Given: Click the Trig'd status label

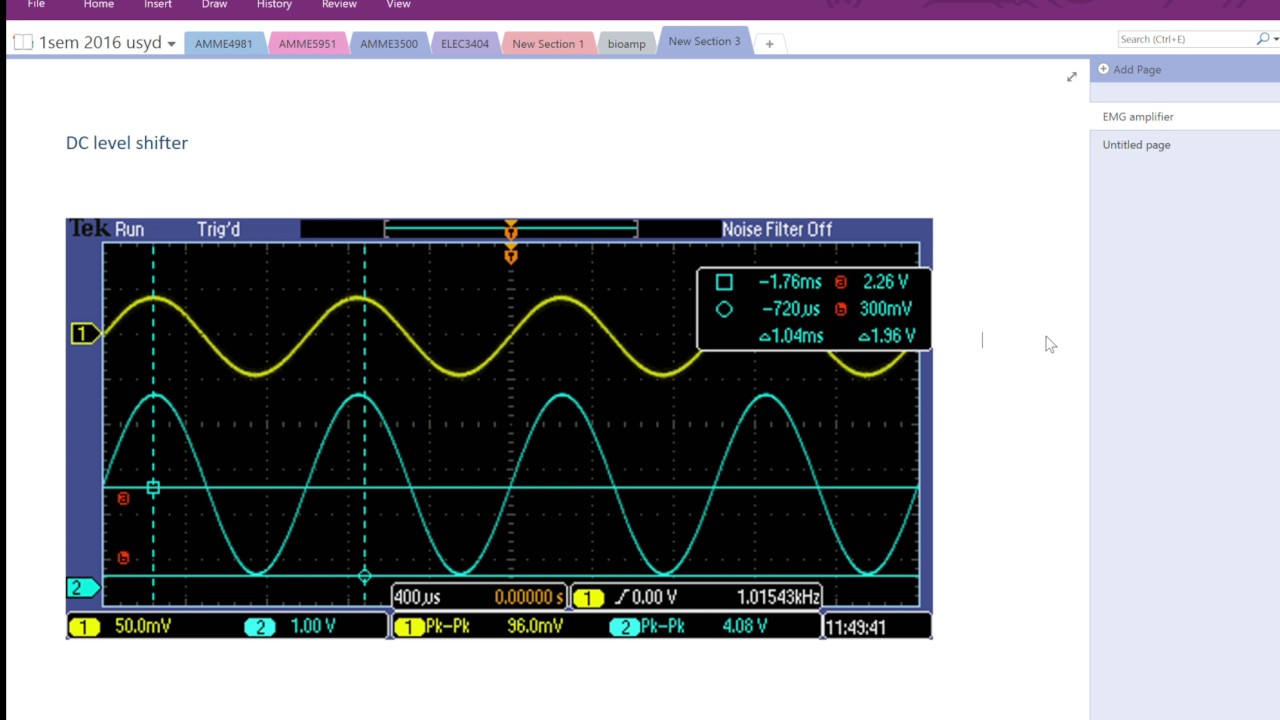Looking at the screenshot, I should coord(218,230).
